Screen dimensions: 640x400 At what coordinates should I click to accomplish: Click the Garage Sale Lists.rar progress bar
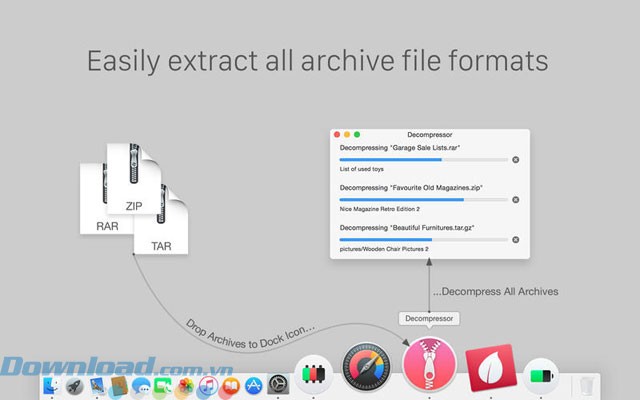[422, 159]
